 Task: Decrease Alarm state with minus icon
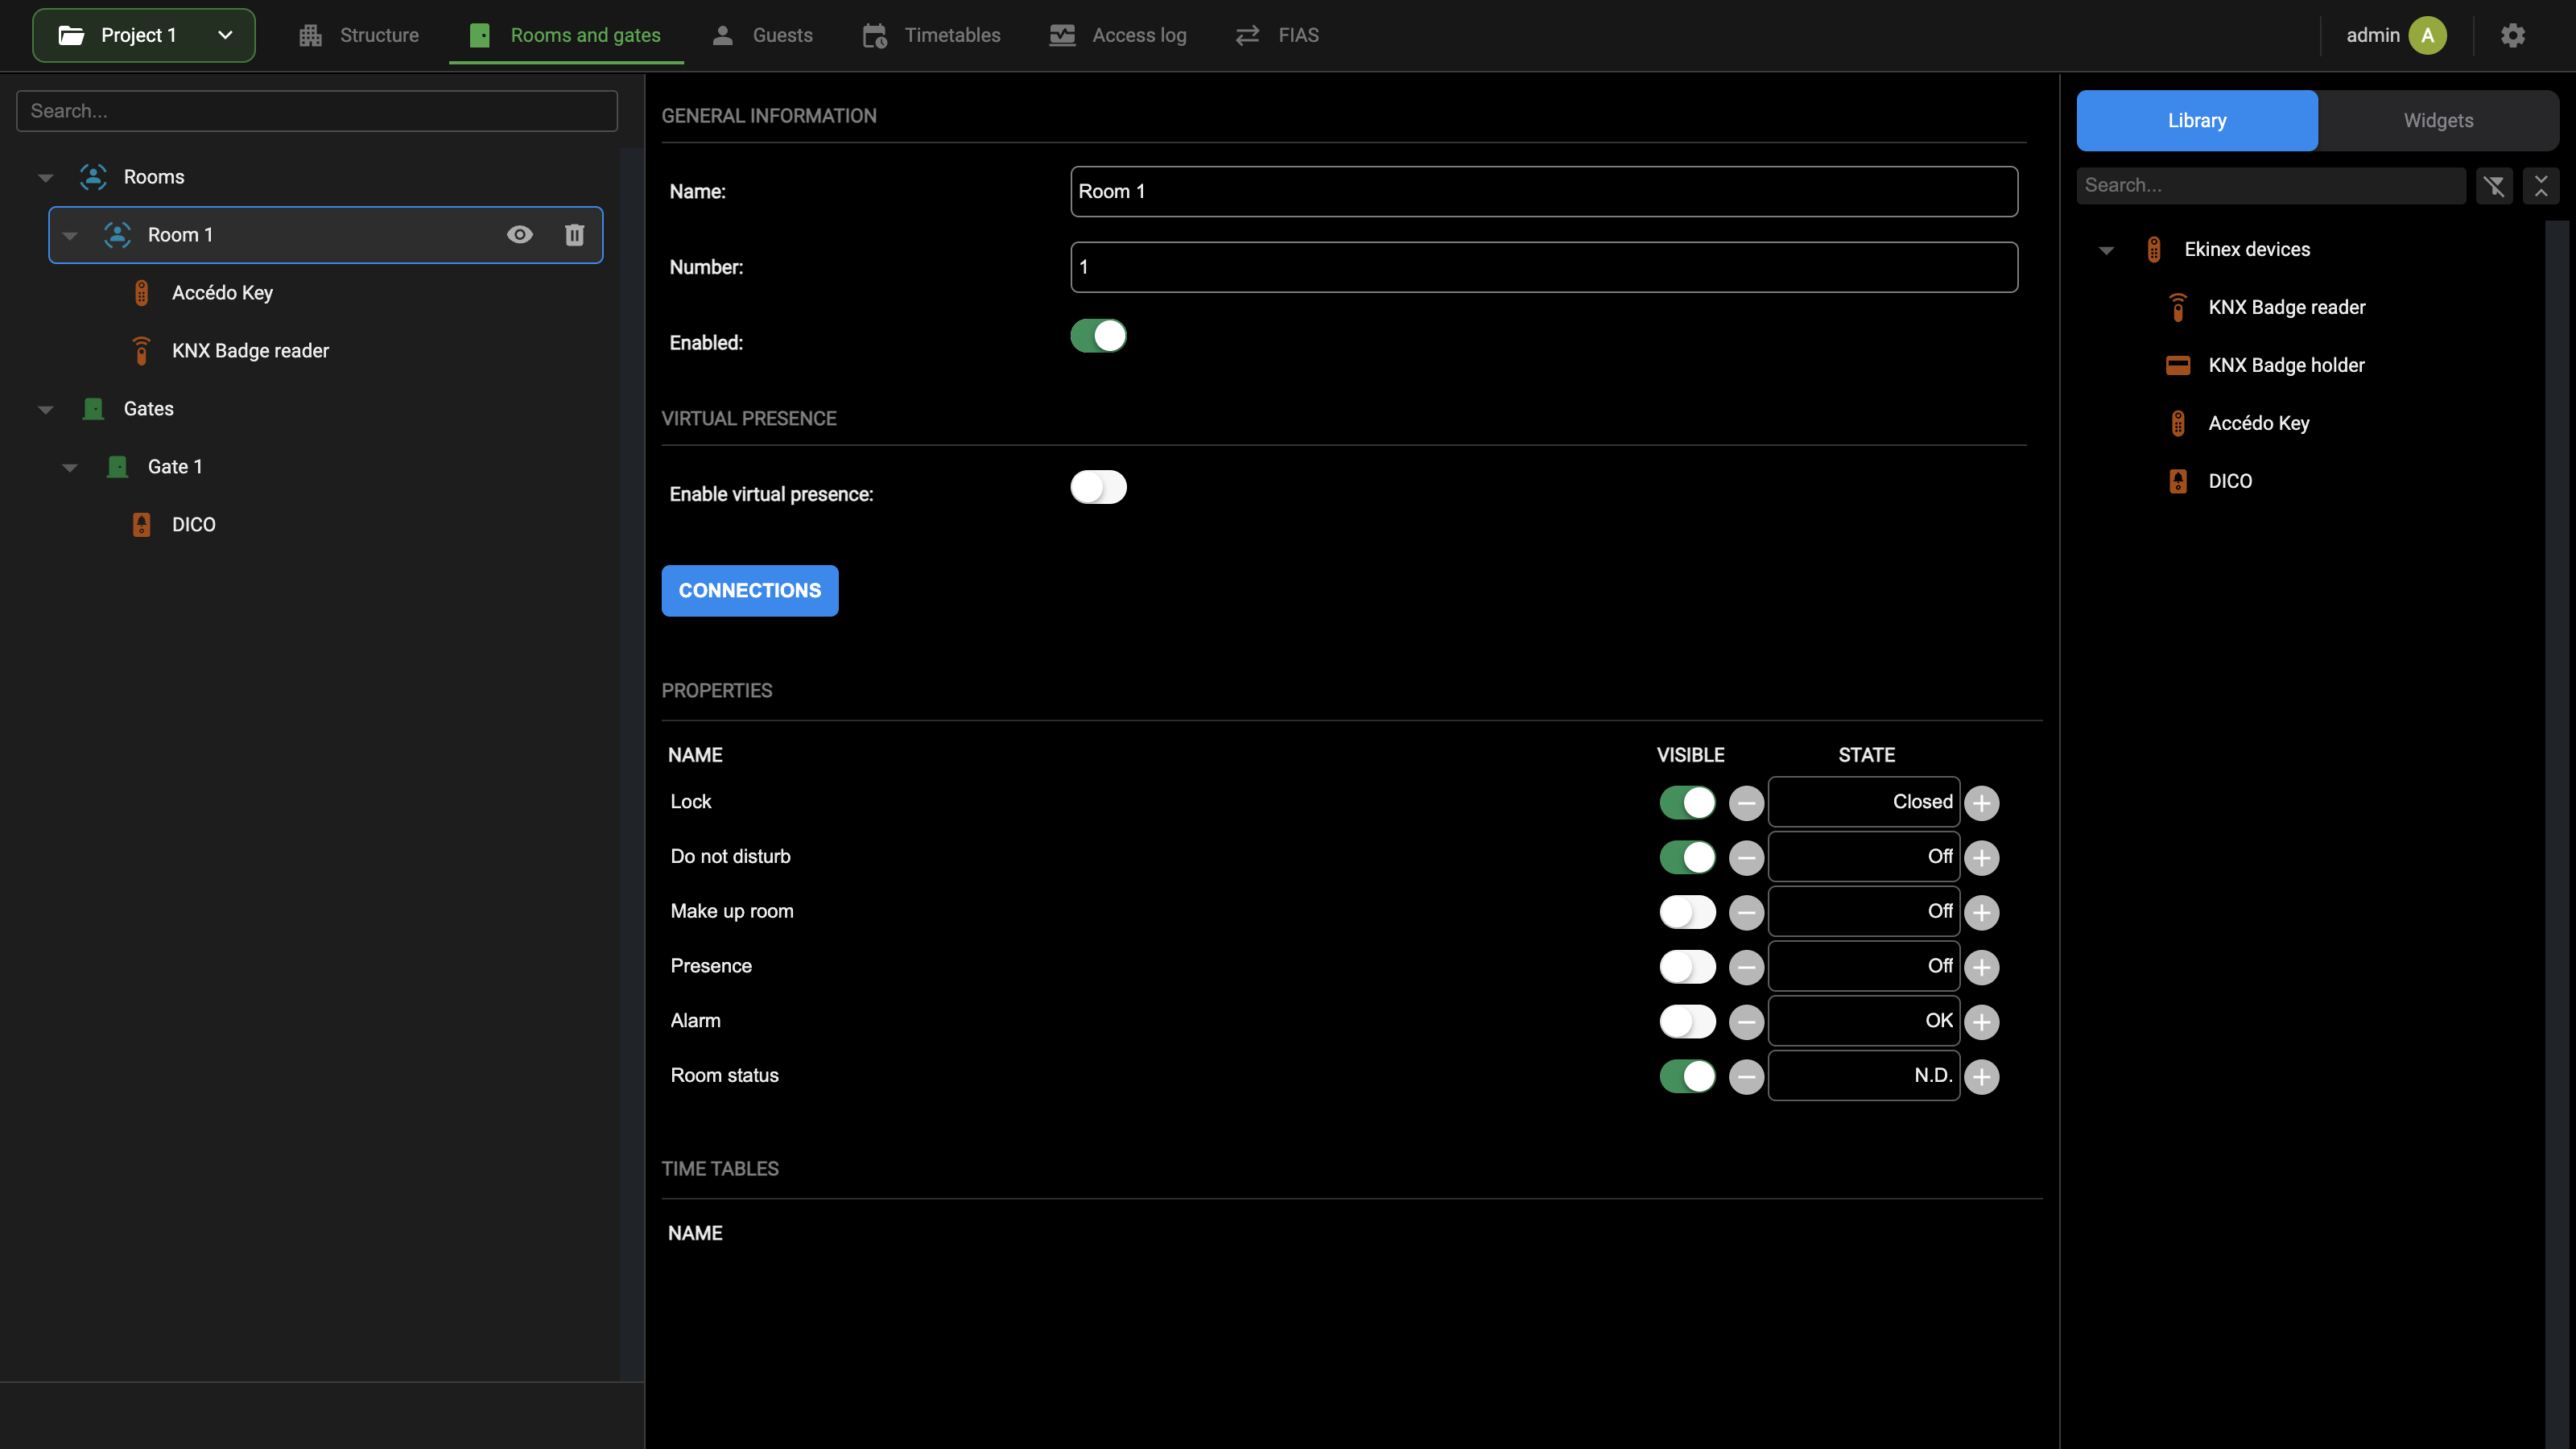pyautogui.click(x=1746, y=1022)
